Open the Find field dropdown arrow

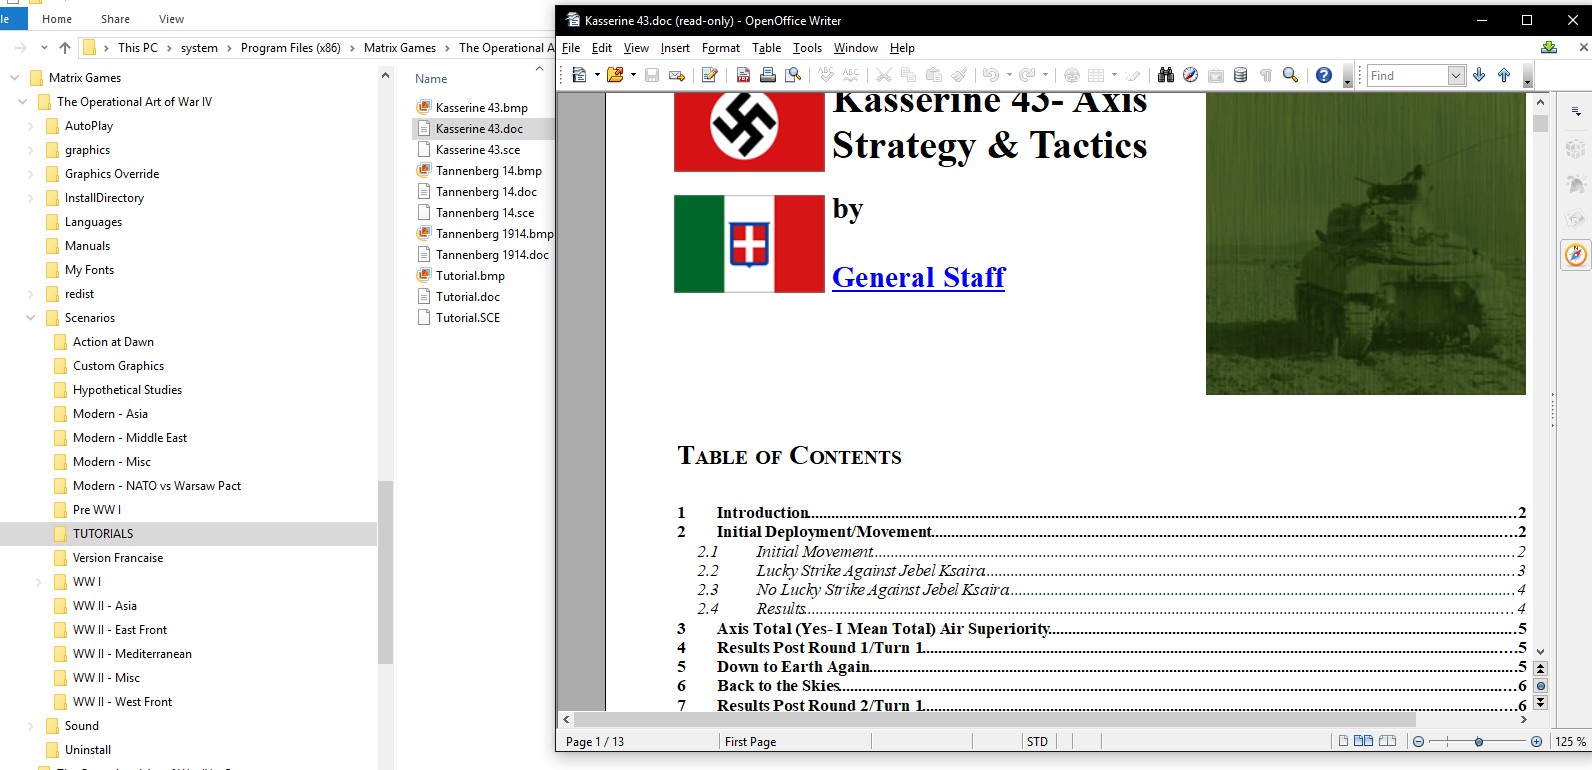pyautogui.click(x=1456, y=75)
